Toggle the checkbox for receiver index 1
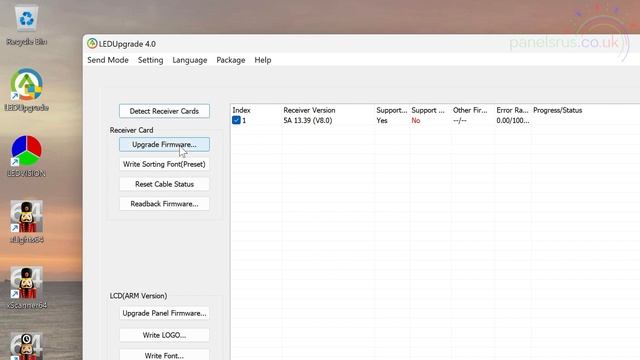This screenshot has height=360, width=640. pyautogui.click(x=236, y=120)
